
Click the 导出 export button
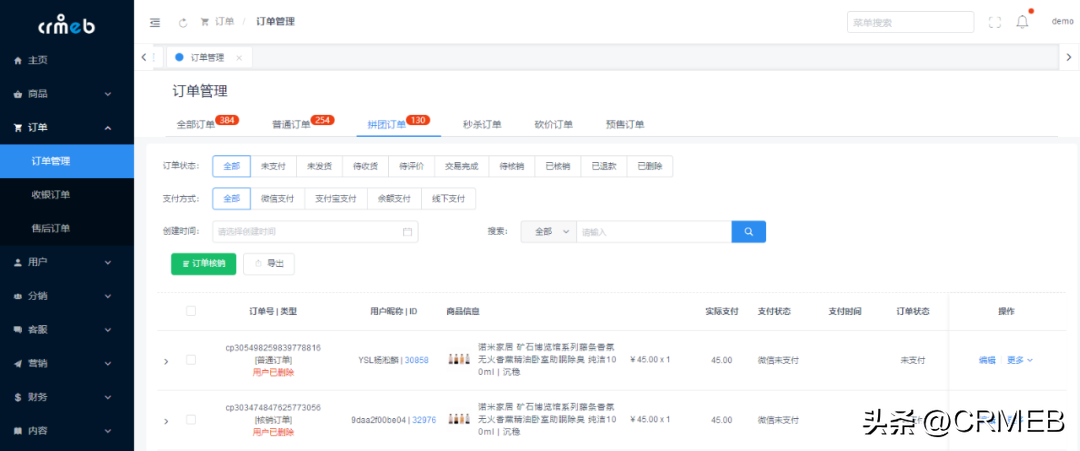(269, 264)
